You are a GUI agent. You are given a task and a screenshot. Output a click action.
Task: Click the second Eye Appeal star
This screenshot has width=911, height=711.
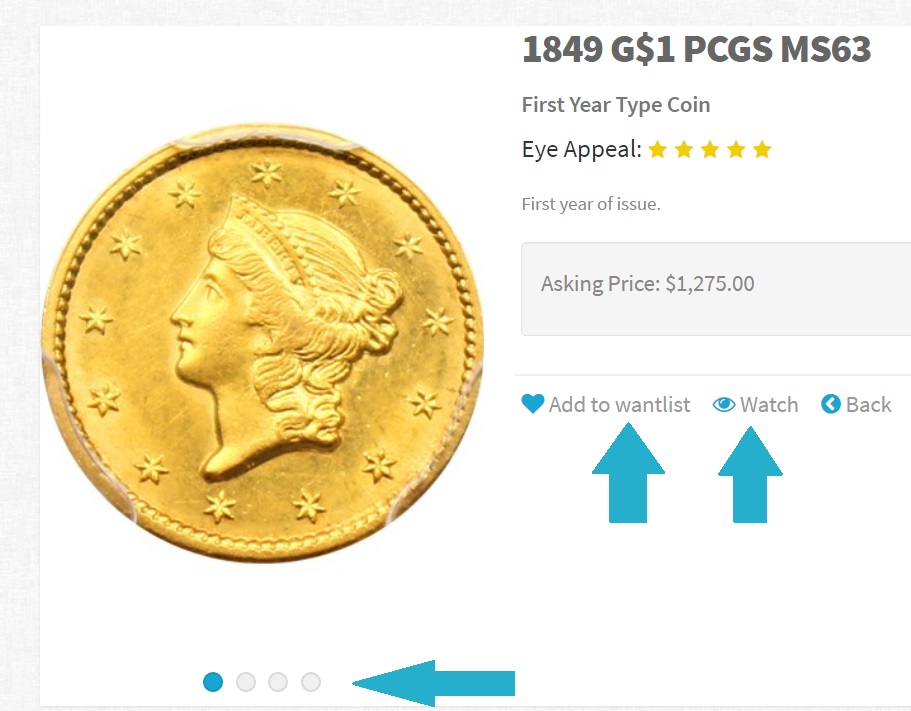684,149
